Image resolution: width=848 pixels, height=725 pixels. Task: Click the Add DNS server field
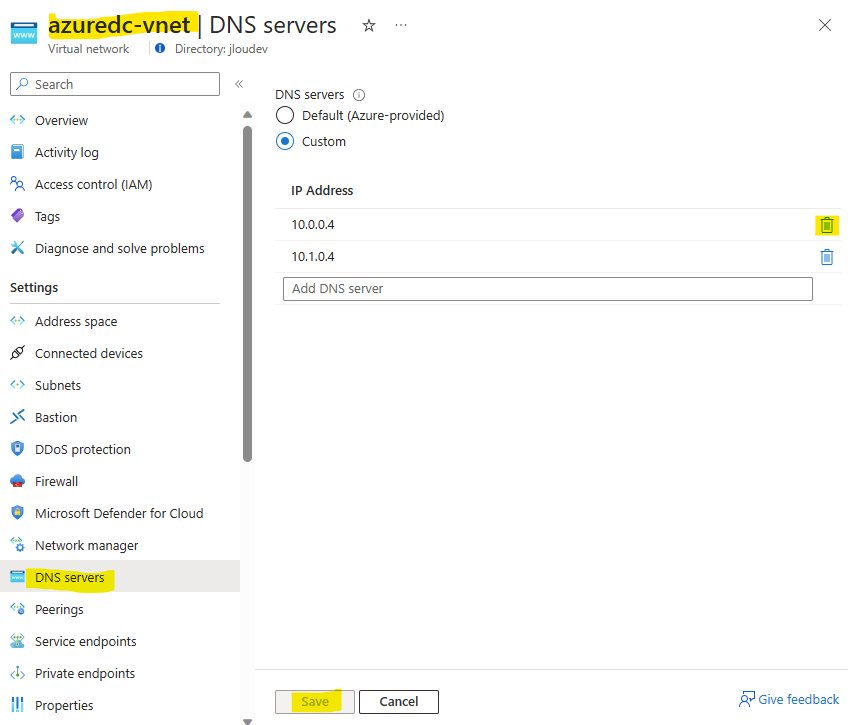(547, 289)
